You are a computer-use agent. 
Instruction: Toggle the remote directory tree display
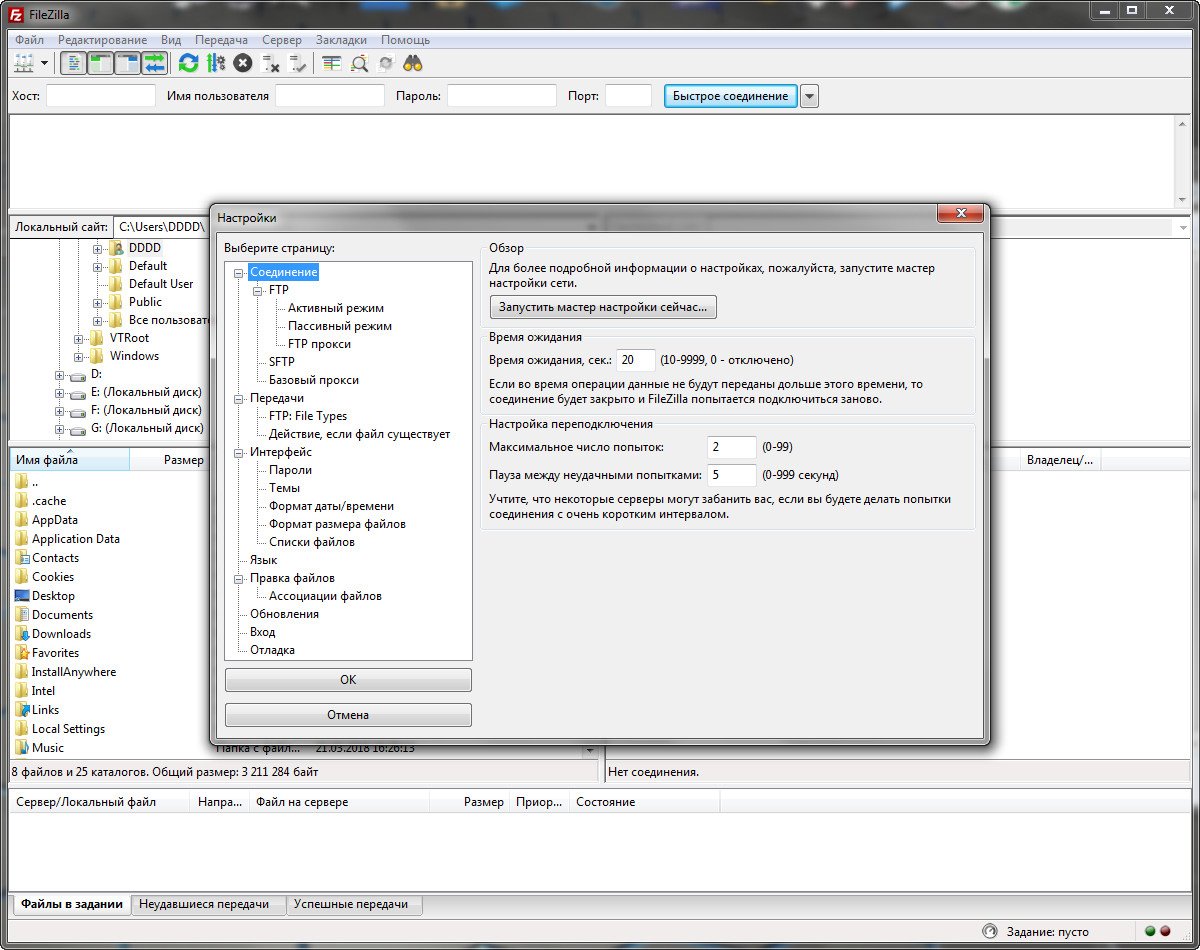(x=128, y=63)
